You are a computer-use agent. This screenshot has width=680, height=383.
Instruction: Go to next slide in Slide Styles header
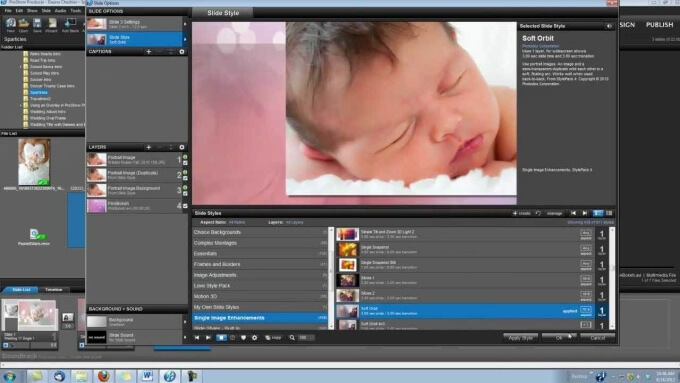585,213
